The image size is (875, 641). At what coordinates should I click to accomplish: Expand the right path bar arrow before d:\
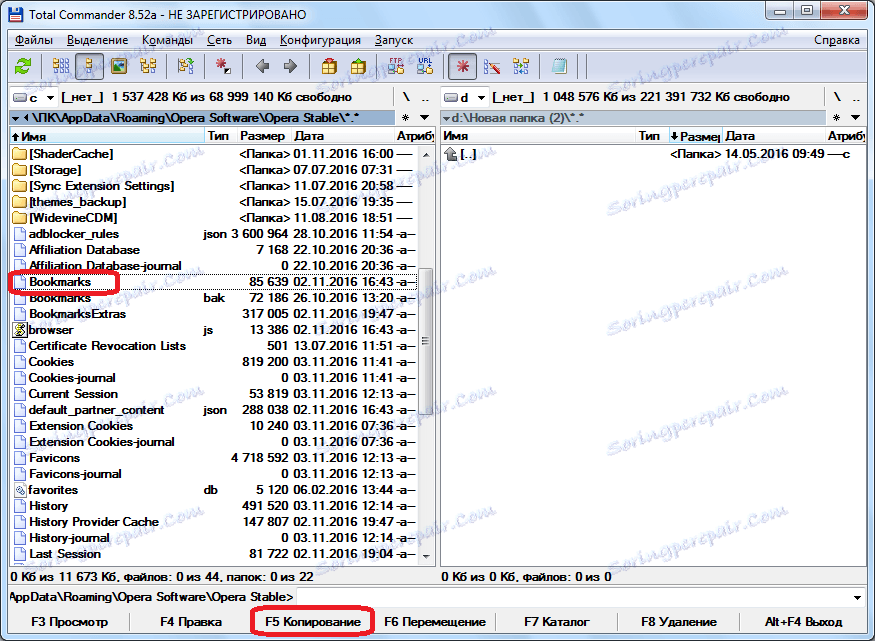(x=446, y=118)
